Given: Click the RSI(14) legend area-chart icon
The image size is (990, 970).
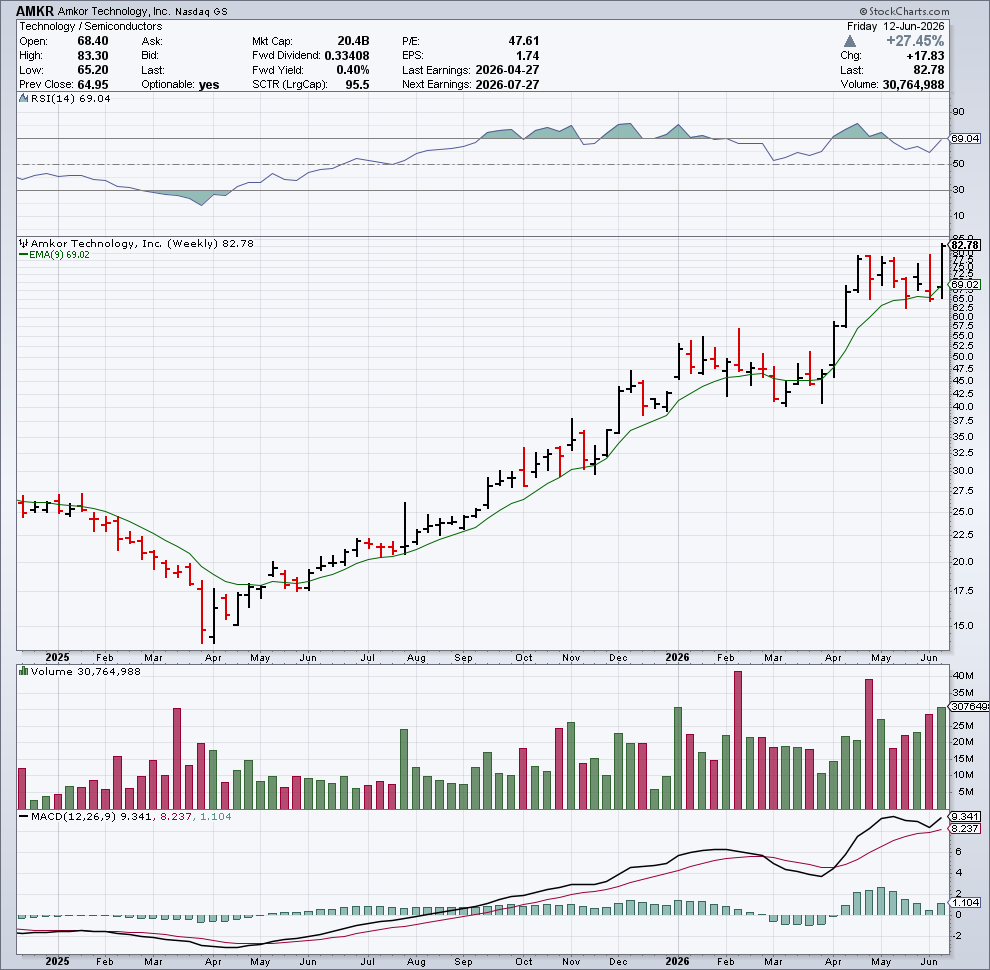Looking at the screenshot, I should coord(23,99).
